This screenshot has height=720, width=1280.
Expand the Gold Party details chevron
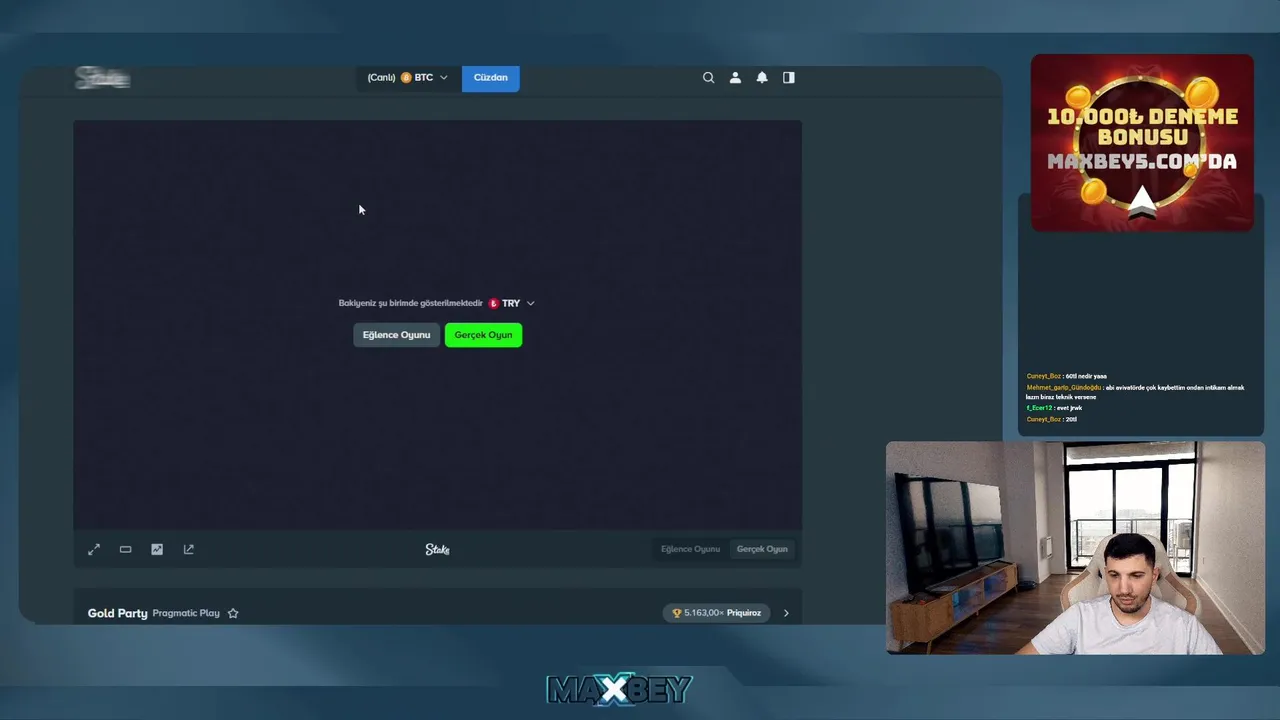[x=786, y=613]
